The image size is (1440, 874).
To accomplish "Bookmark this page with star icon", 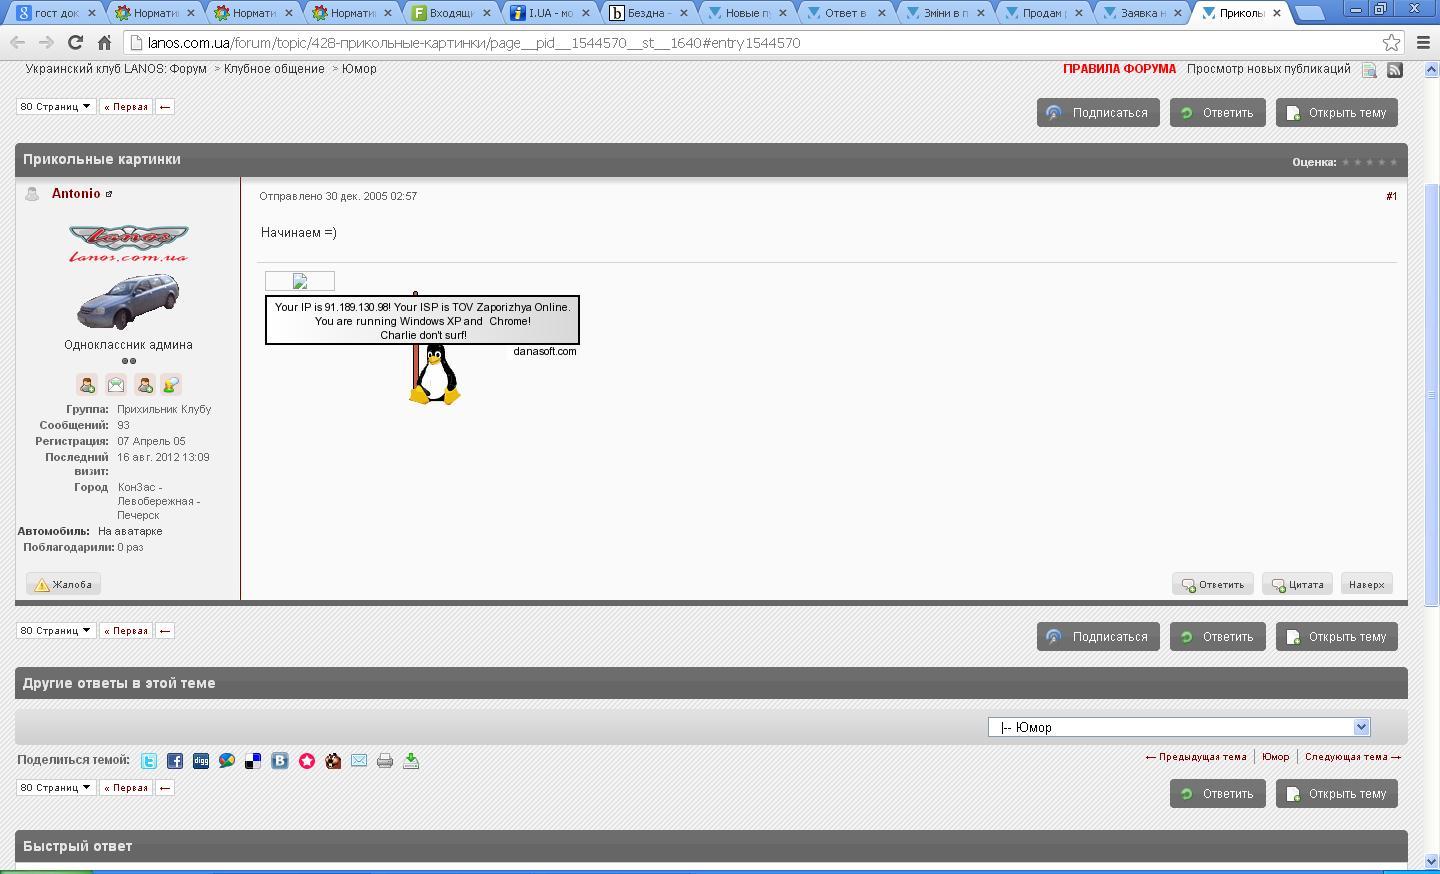I will point(1391,43).
